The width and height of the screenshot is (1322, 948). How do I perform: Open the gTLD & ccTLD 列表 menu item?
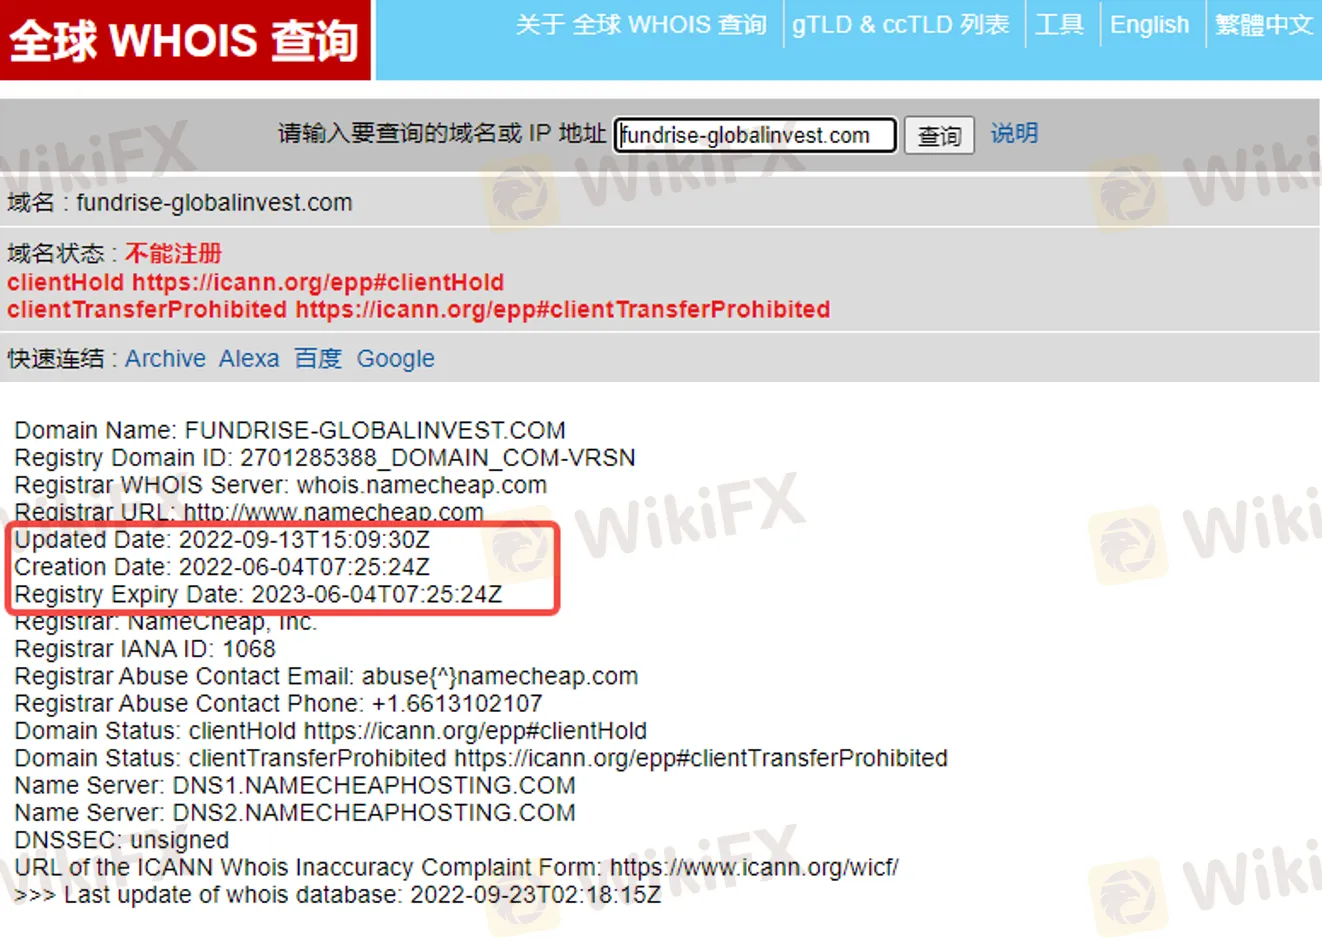(901, 25)
